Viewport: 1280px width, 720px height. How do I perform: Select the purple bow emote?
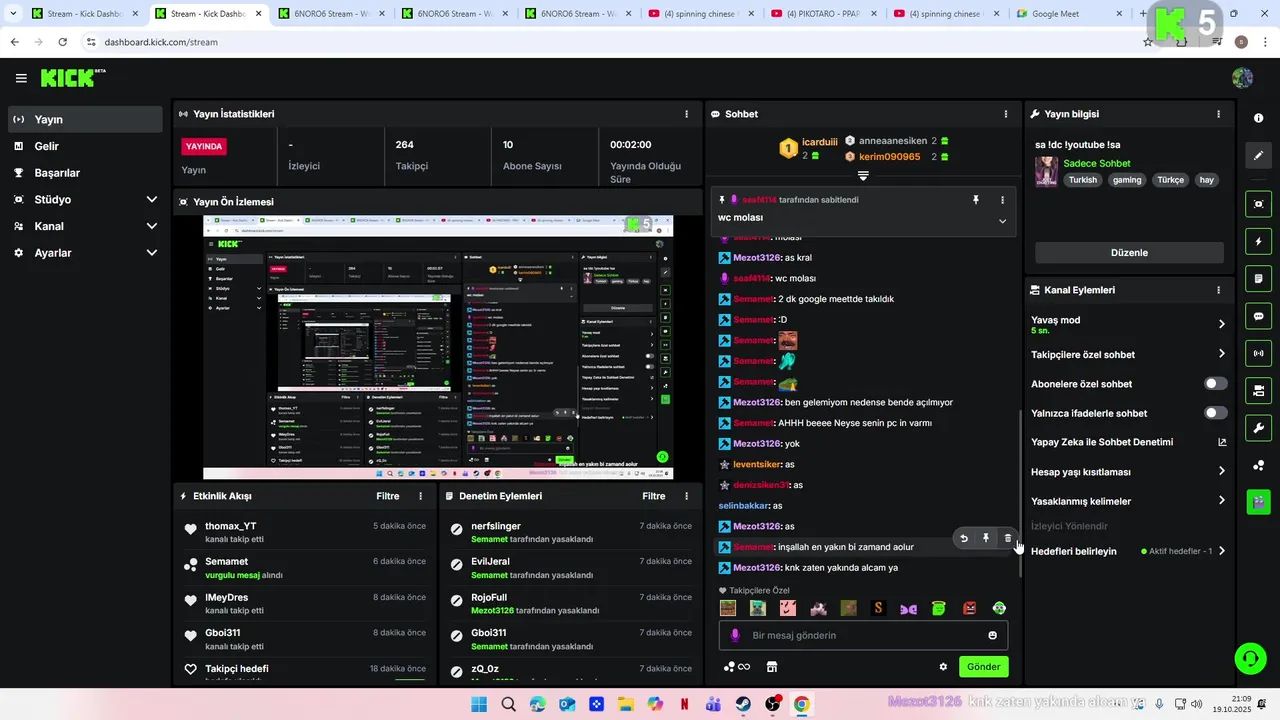(x=908, y=608)
